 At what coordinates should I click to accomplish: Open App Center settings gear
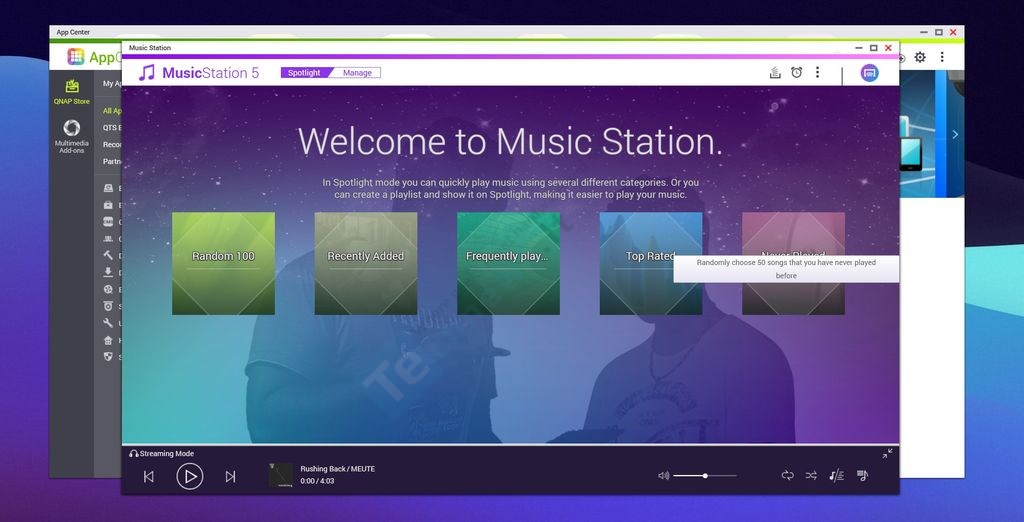click(x=920, y=57)
